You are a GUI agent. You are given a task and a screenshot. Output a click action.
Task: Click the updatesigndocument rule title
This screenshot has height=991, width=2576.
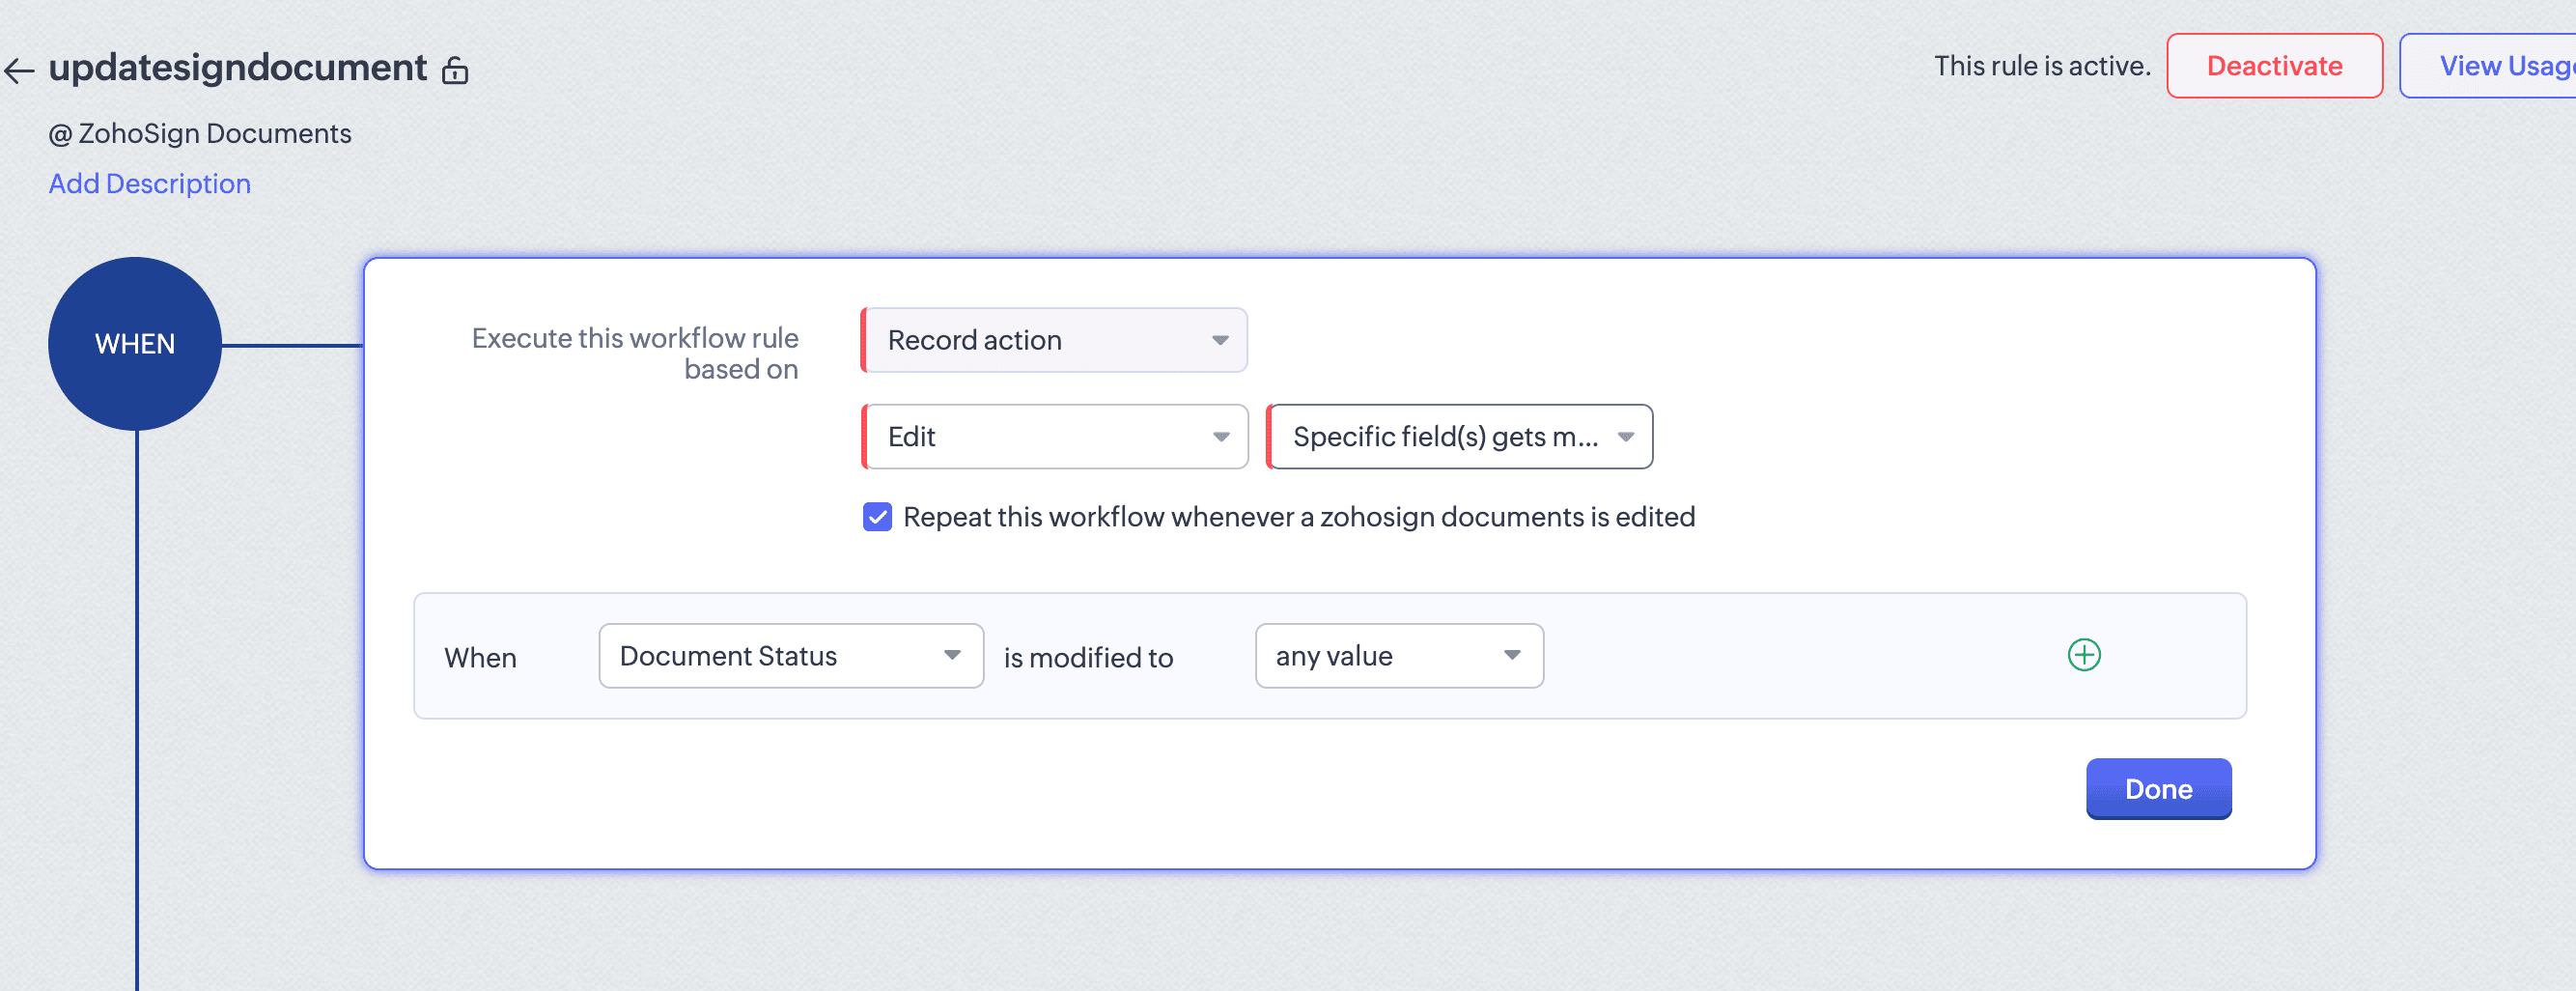[238, 68]
